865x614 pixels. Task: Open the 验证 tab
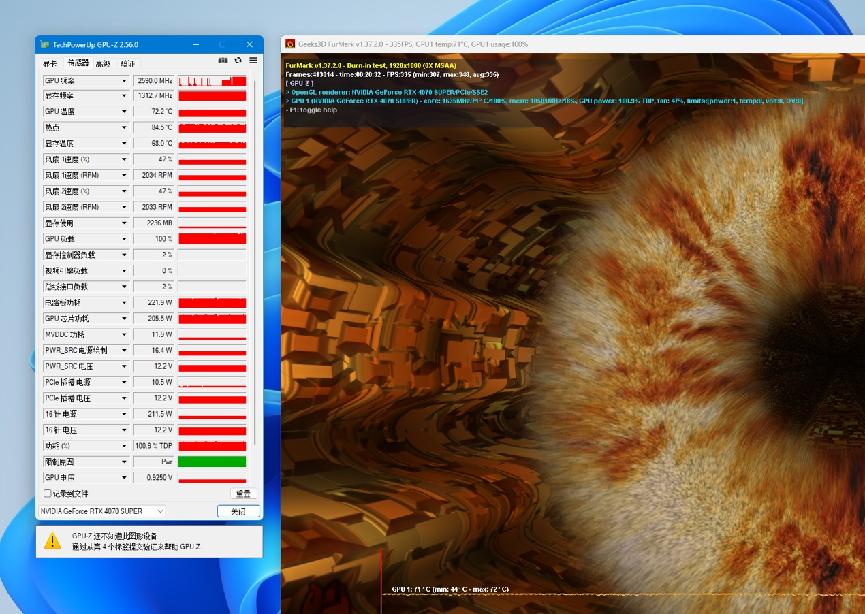pyautogui.click(x=128, y=63)
